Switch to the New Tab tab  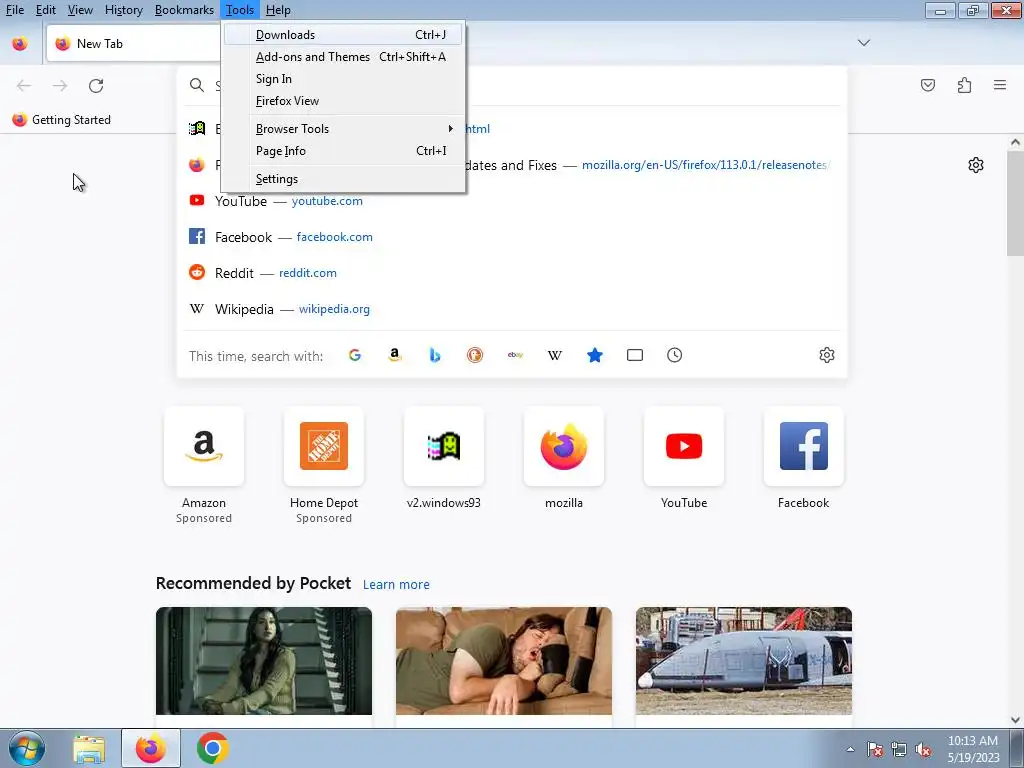tap(134, 44)
